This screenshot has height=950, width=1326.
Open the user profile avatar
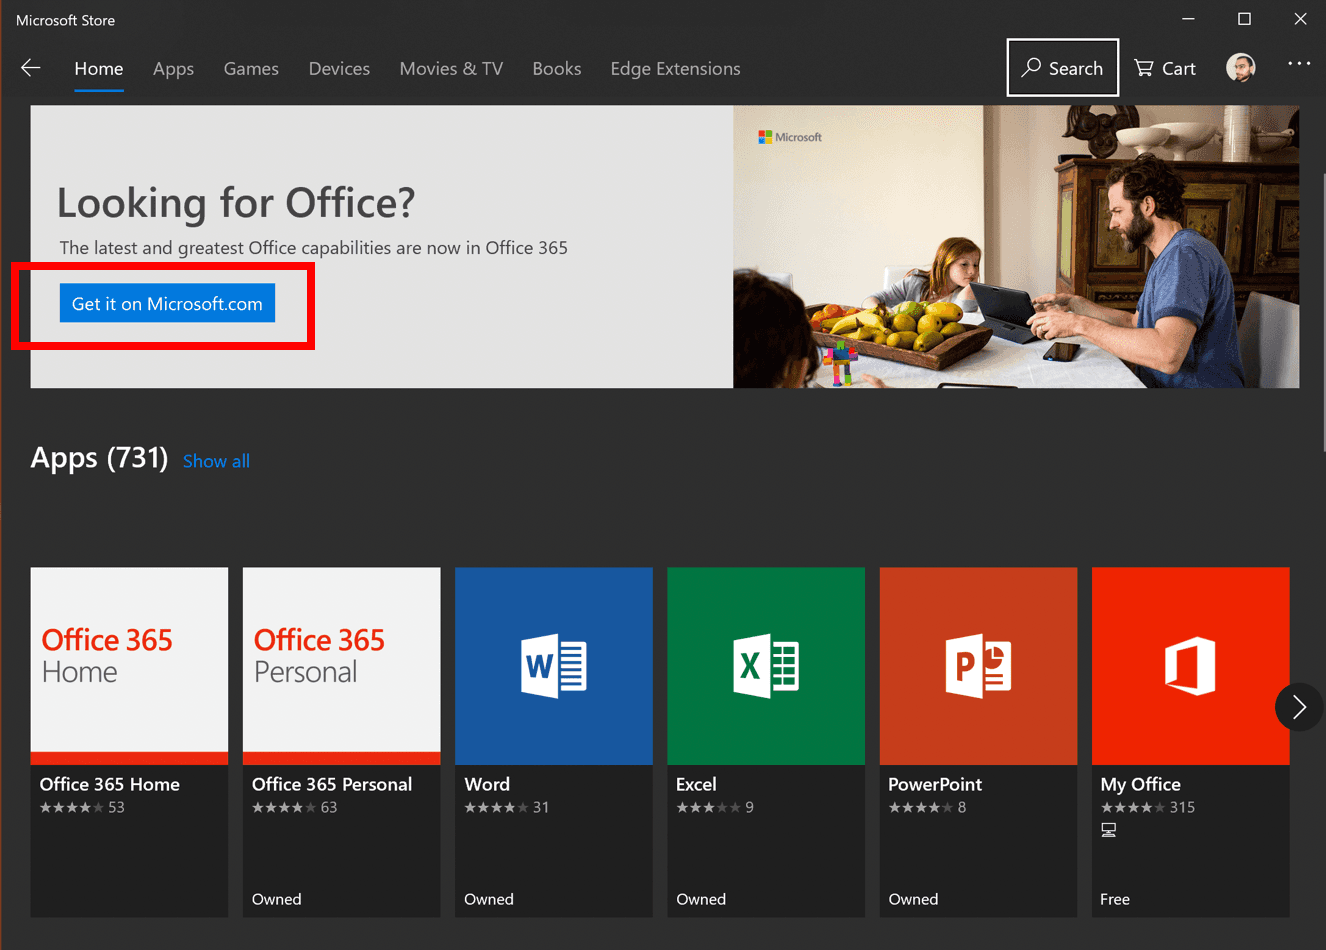tap(1241, 68)
